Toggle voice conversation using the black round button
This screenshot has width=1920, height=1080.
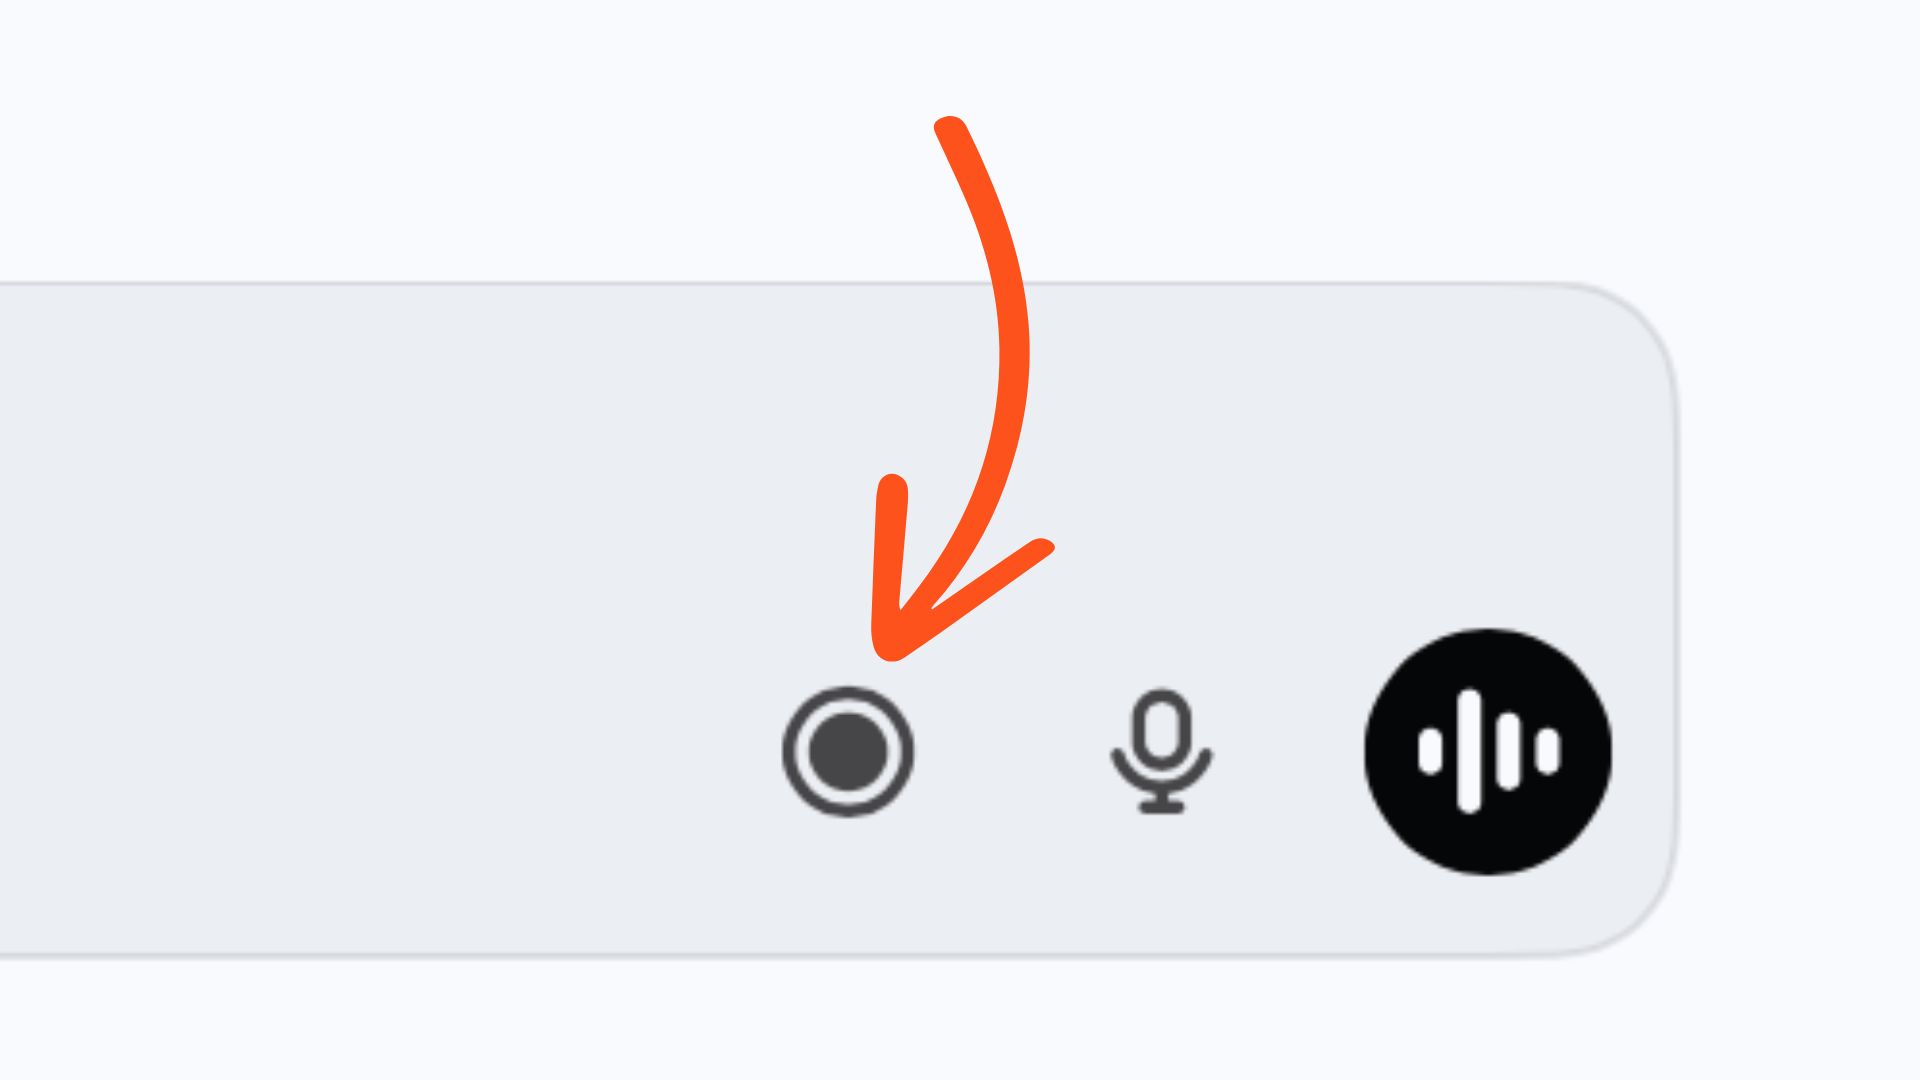(1488, 752)
